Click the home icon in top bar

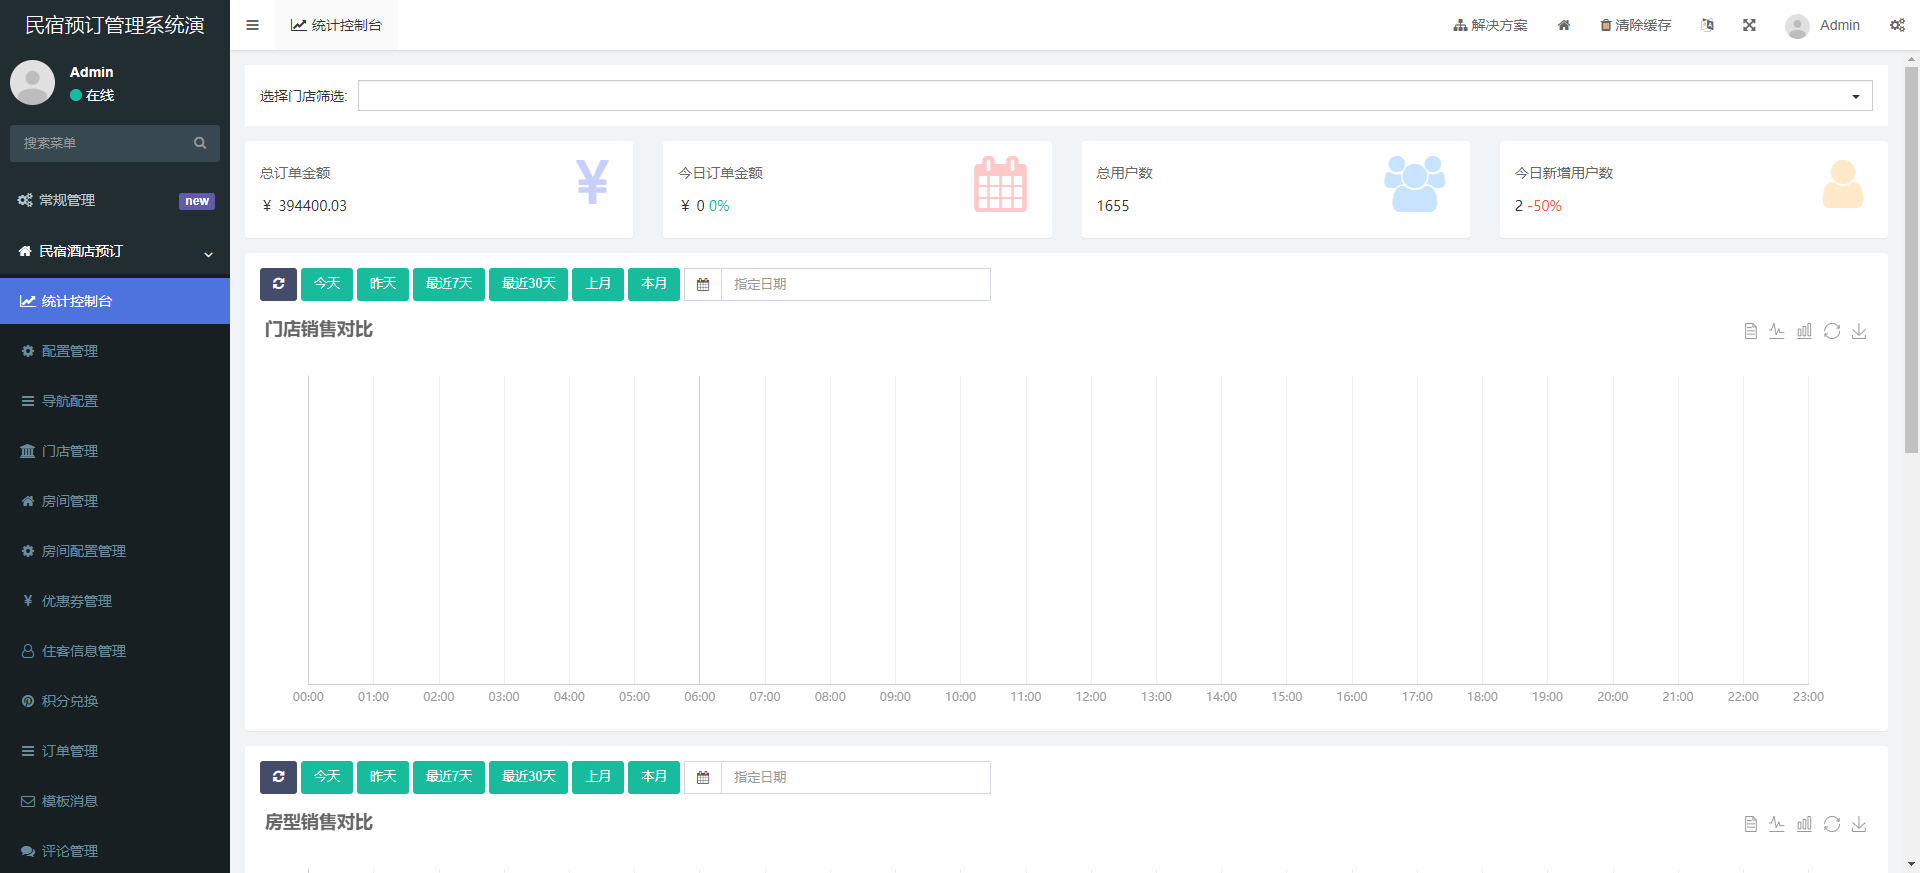(x=1564, y=25)
